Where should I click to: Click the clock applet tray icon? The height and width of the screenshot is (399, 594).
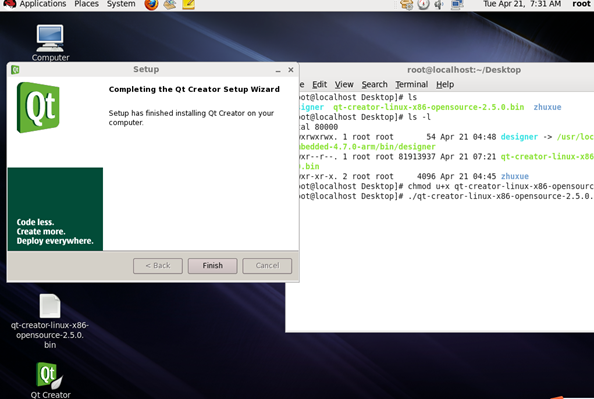coord(424,5)
